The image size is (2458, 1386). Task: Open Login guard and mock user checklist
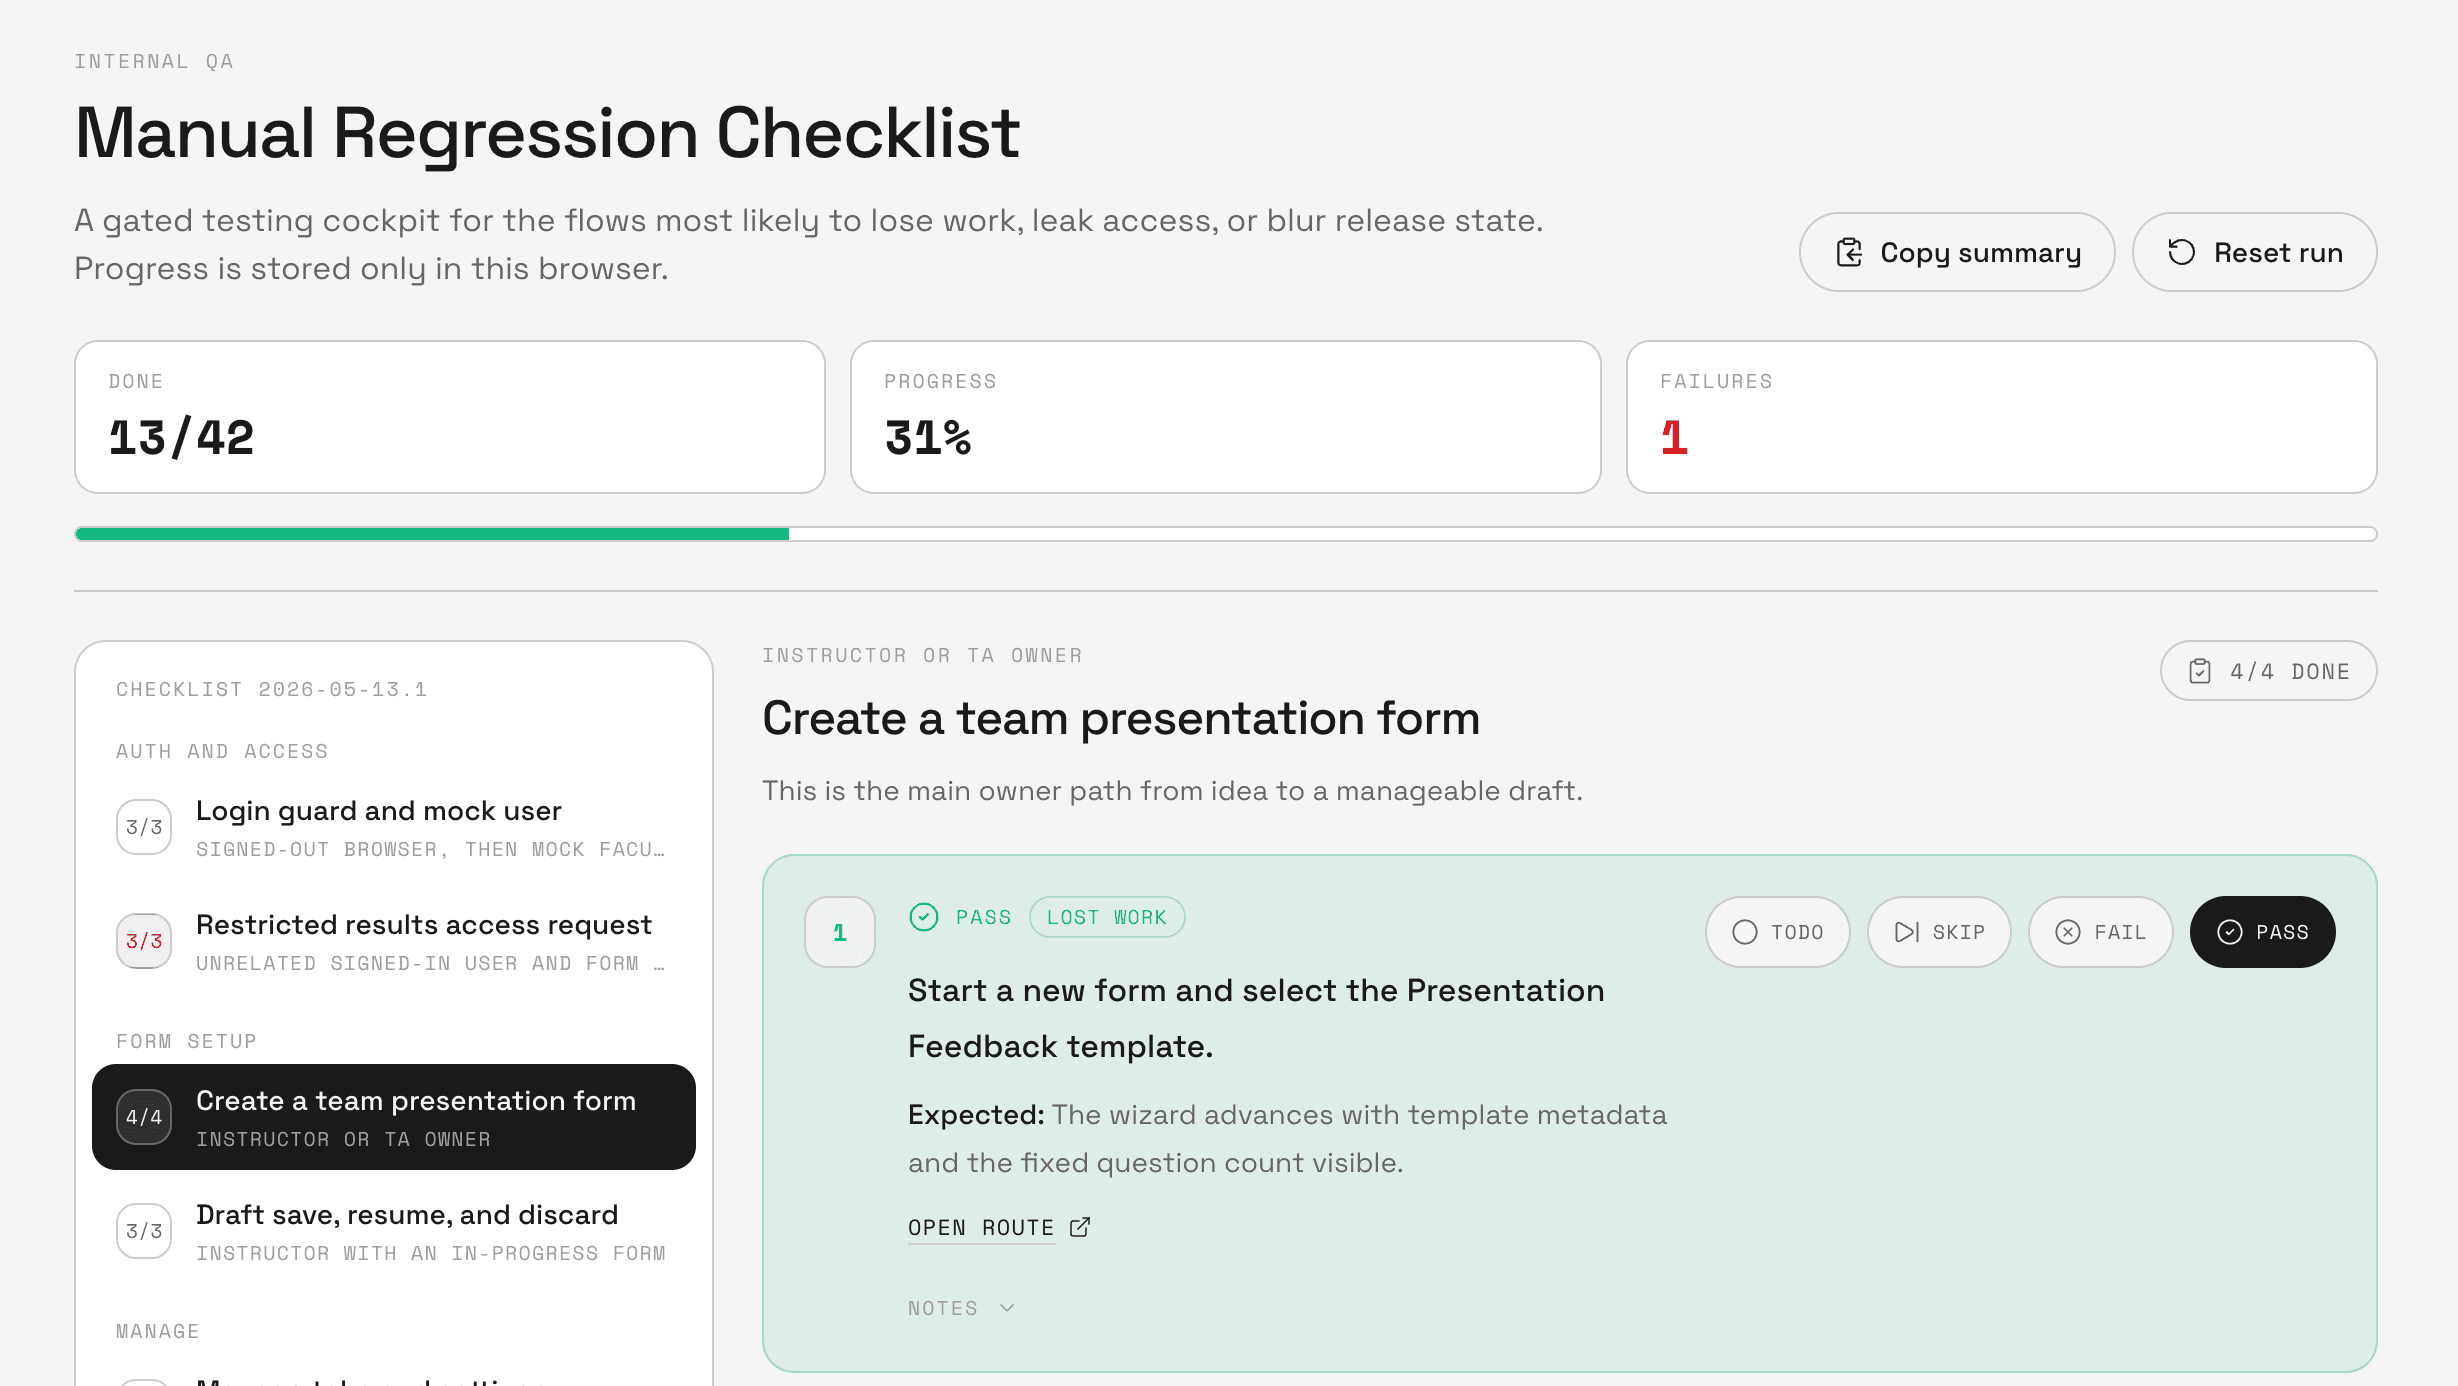click(x=393, y=827)
